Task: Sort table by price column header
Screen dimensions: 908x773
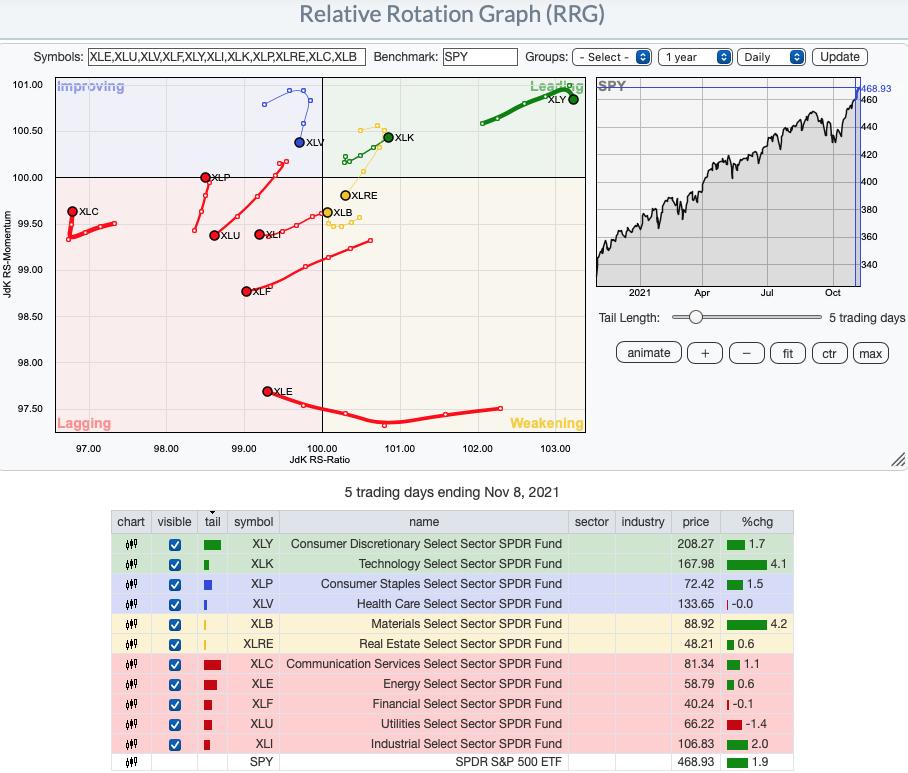Action: [695, 522]
